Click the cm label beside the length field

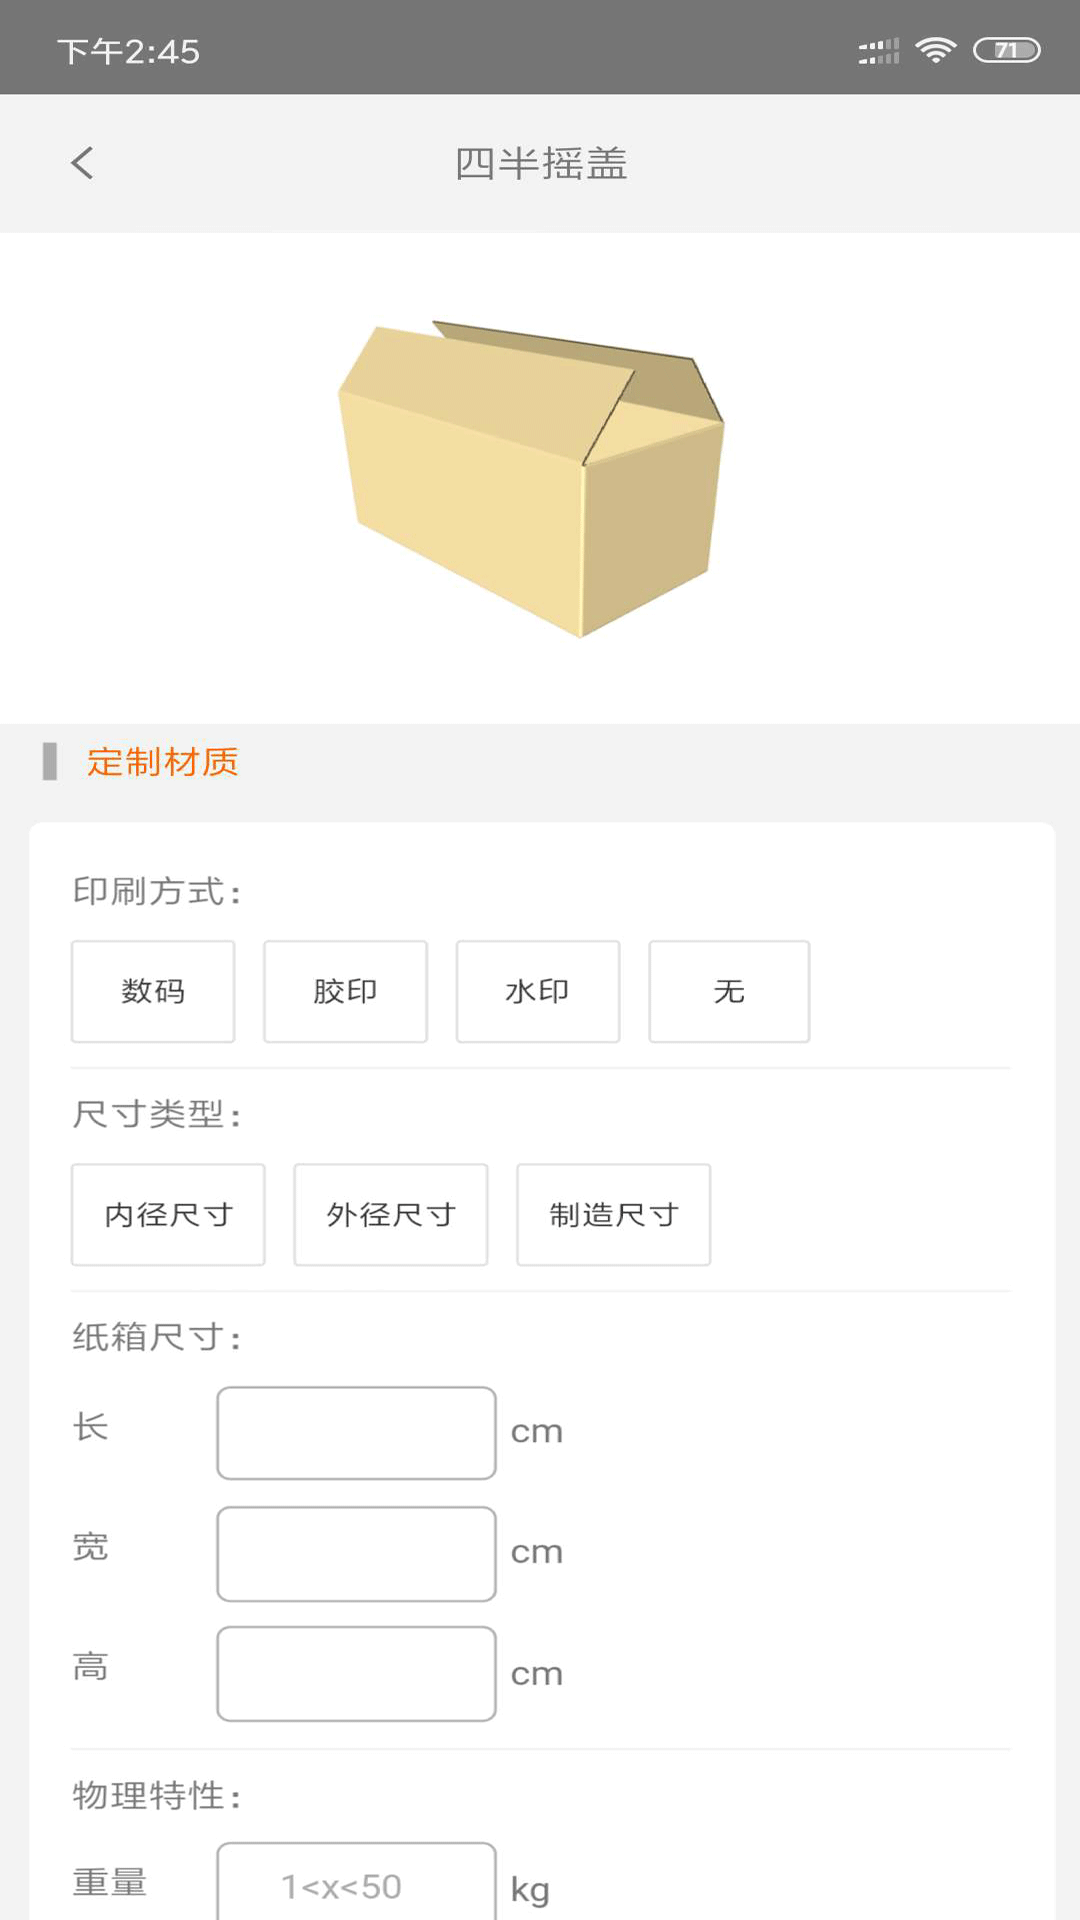538,1431
